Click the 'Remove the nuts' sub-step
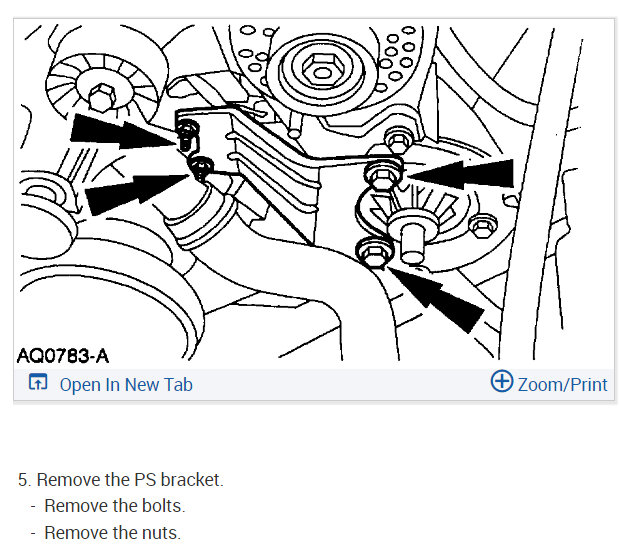619x554 pixels. pos(113,533)
